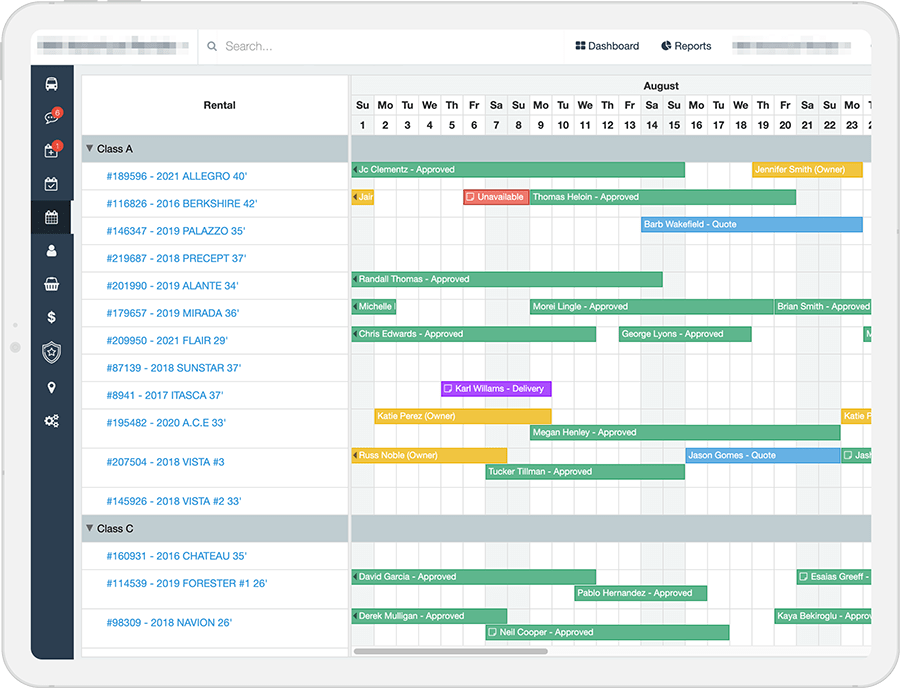900x688 pixels.
Task: Open the locations map pin icon
Action: point(52,387)
